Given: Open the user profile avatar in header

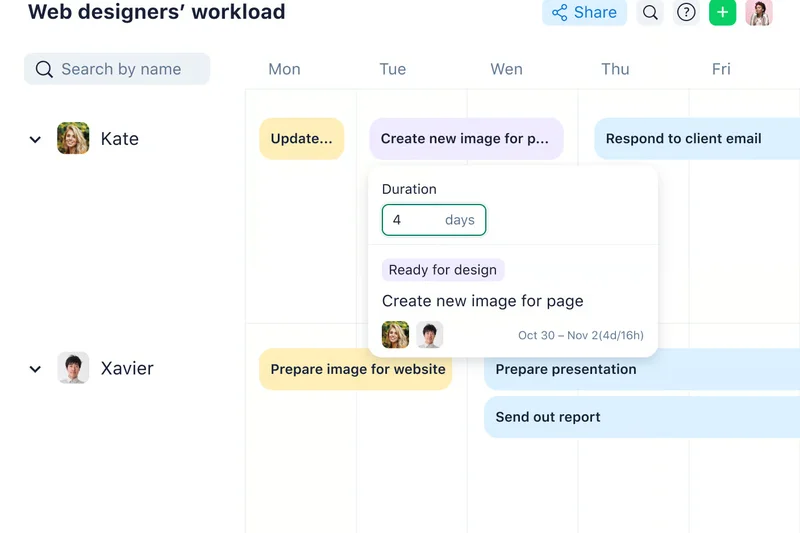Looking at the screenshot, I should 759,13.
